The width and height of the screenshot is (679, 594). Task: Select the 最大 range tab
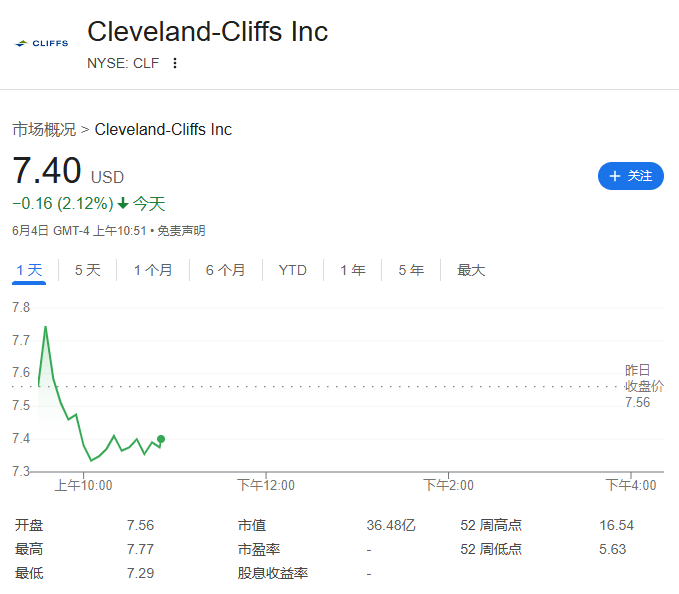pos(471,270)
